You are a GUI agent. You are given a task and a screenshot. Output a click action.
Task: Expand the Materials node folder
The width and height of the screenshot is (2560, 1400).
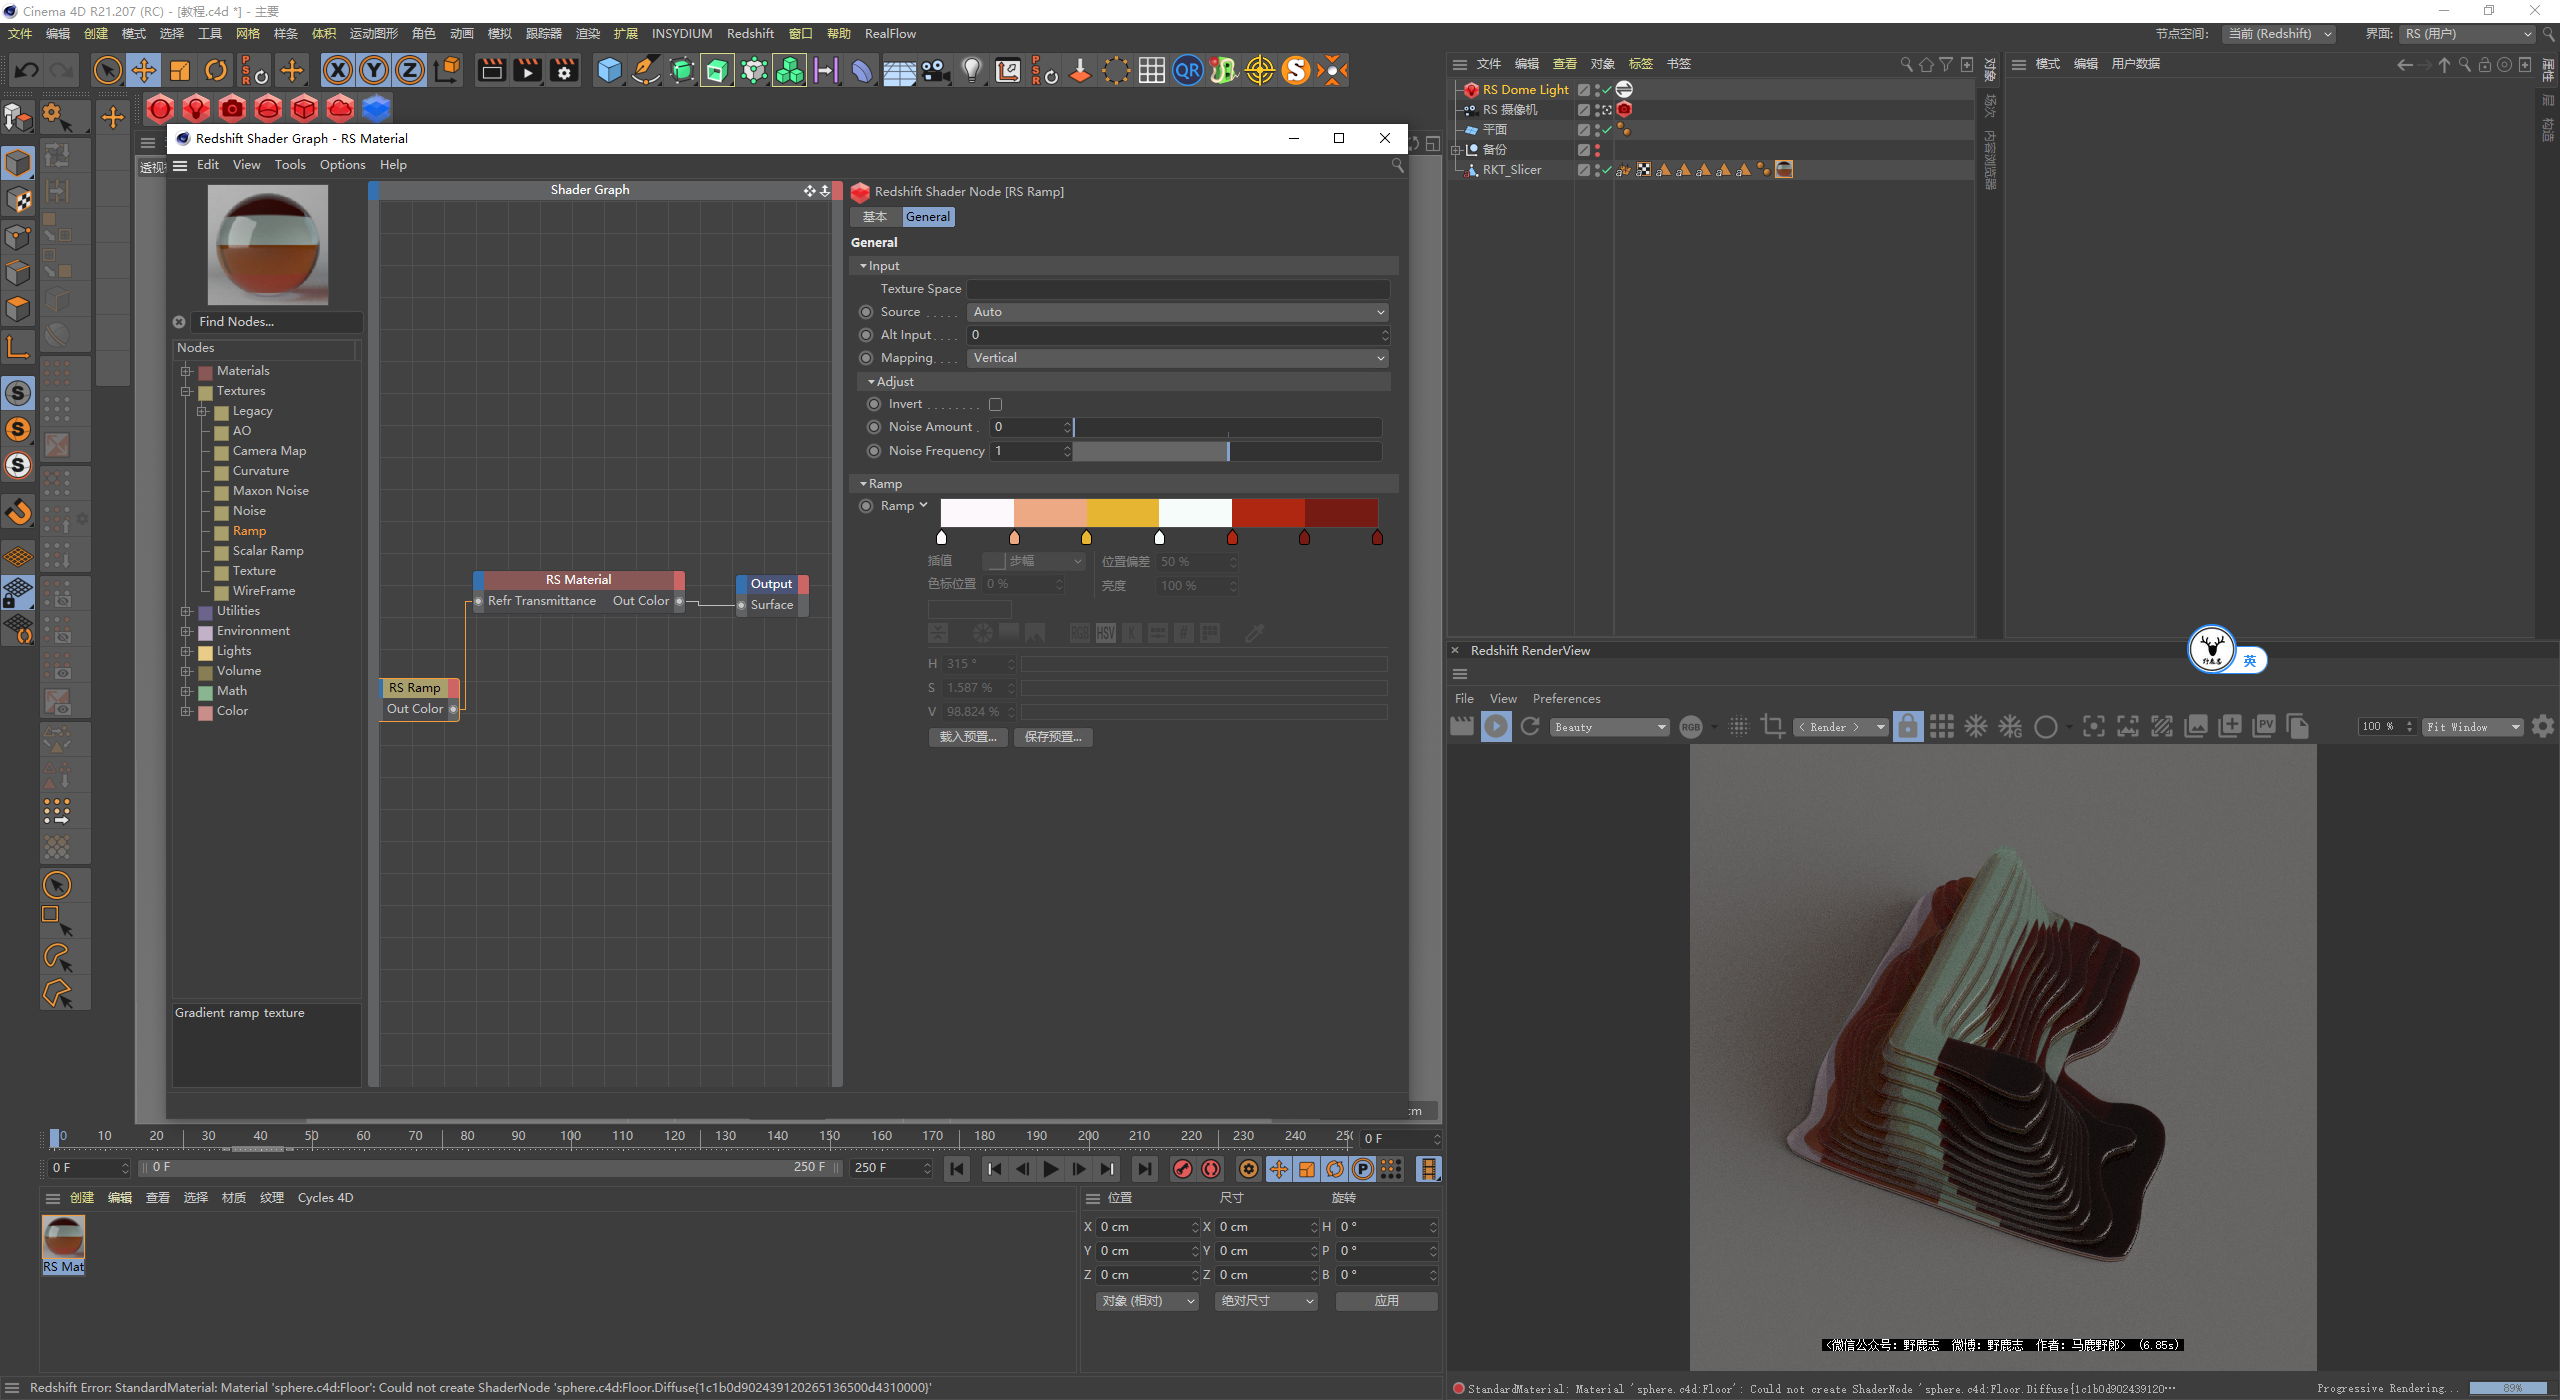pos(186,371)
